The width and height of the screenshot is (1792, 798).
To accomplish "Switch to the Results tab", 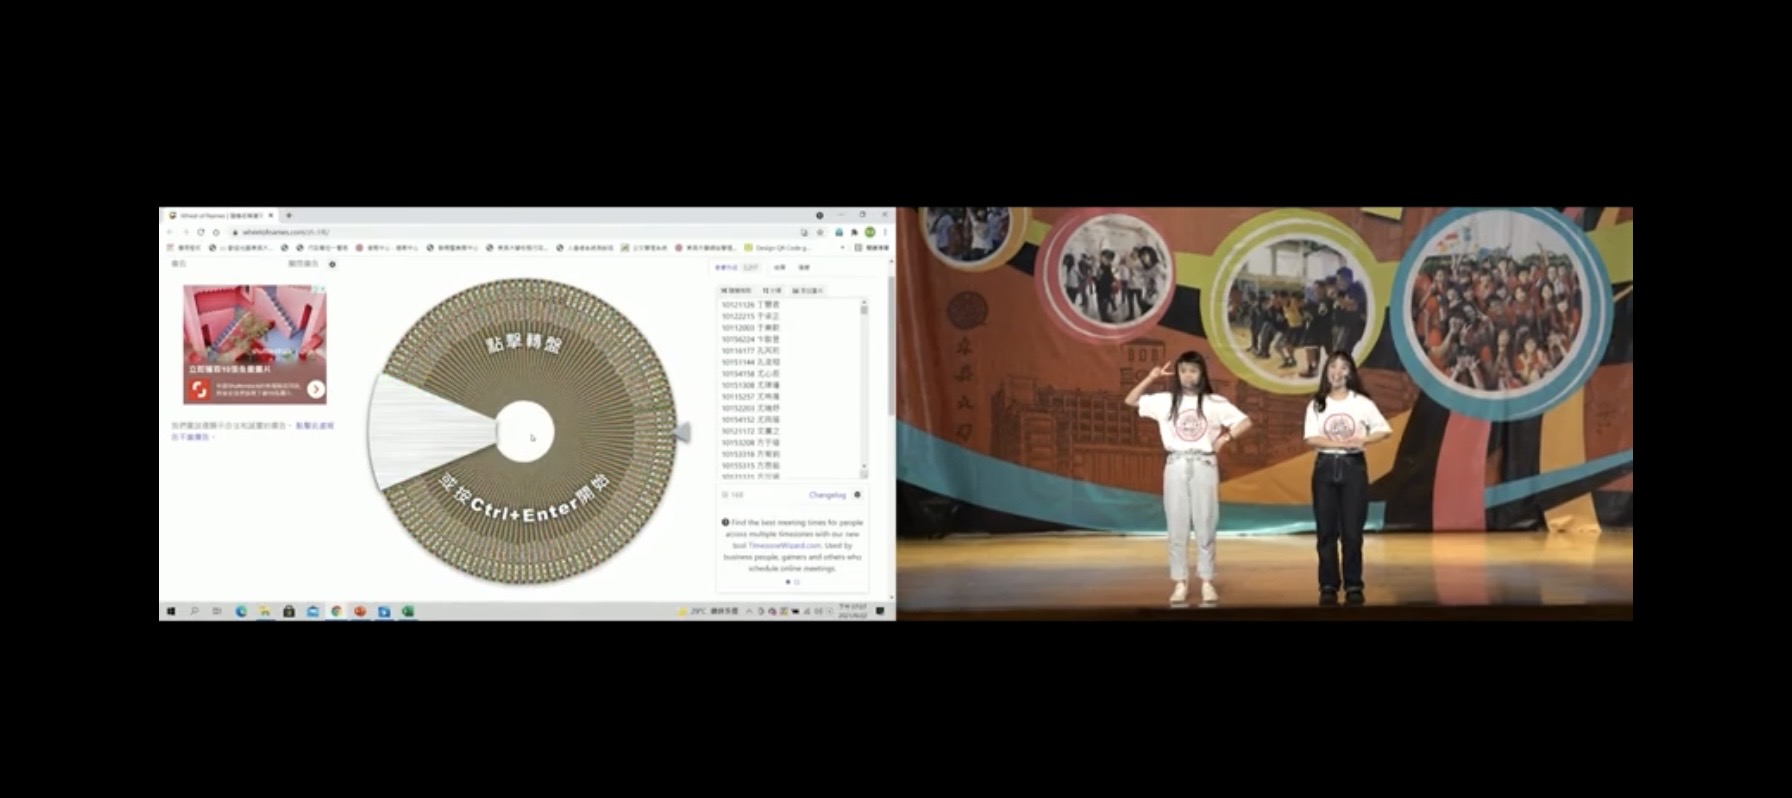I will click(x=780, y=268).
